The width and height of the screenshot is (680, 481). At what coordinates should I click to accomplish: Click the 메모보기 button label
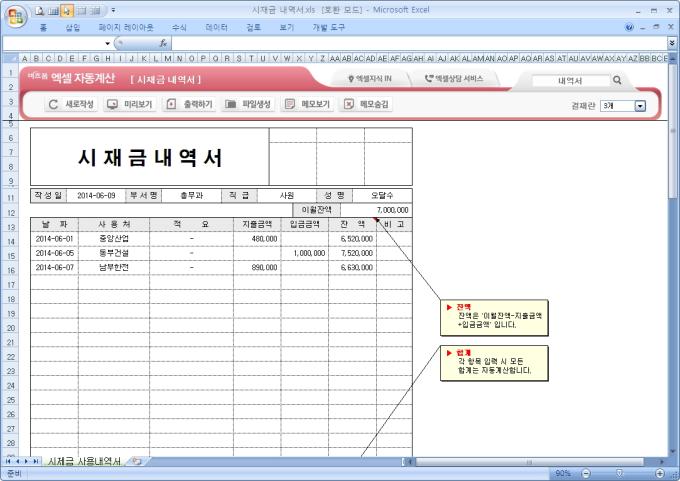click(x=315, y=104)
